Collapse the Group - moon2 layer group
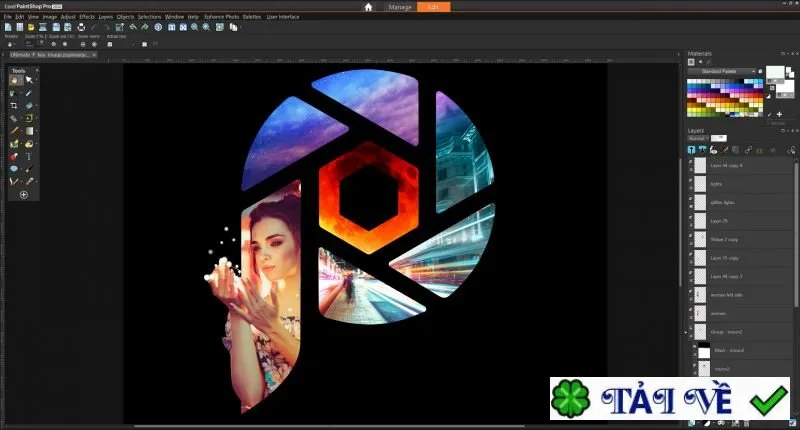Viewport: 800px width, 430px height. coord(686,333)
